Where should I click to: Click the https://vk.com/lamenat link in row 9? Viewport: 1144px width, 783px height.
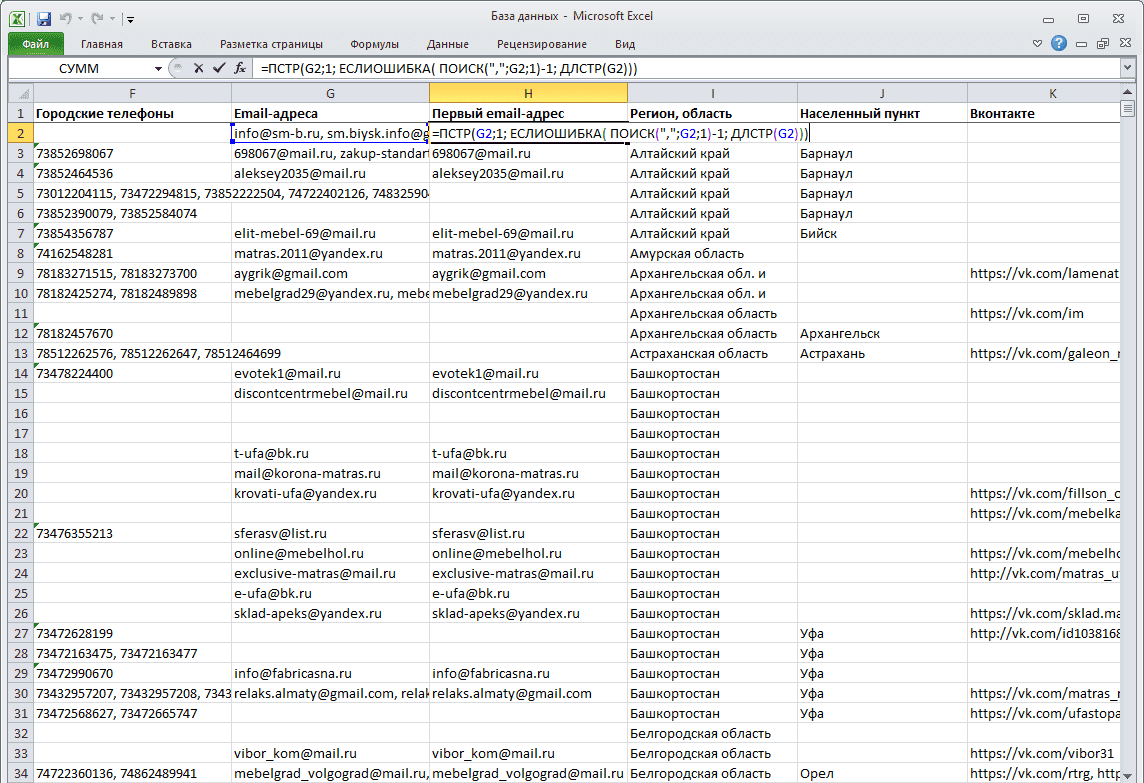[1043, 274]
